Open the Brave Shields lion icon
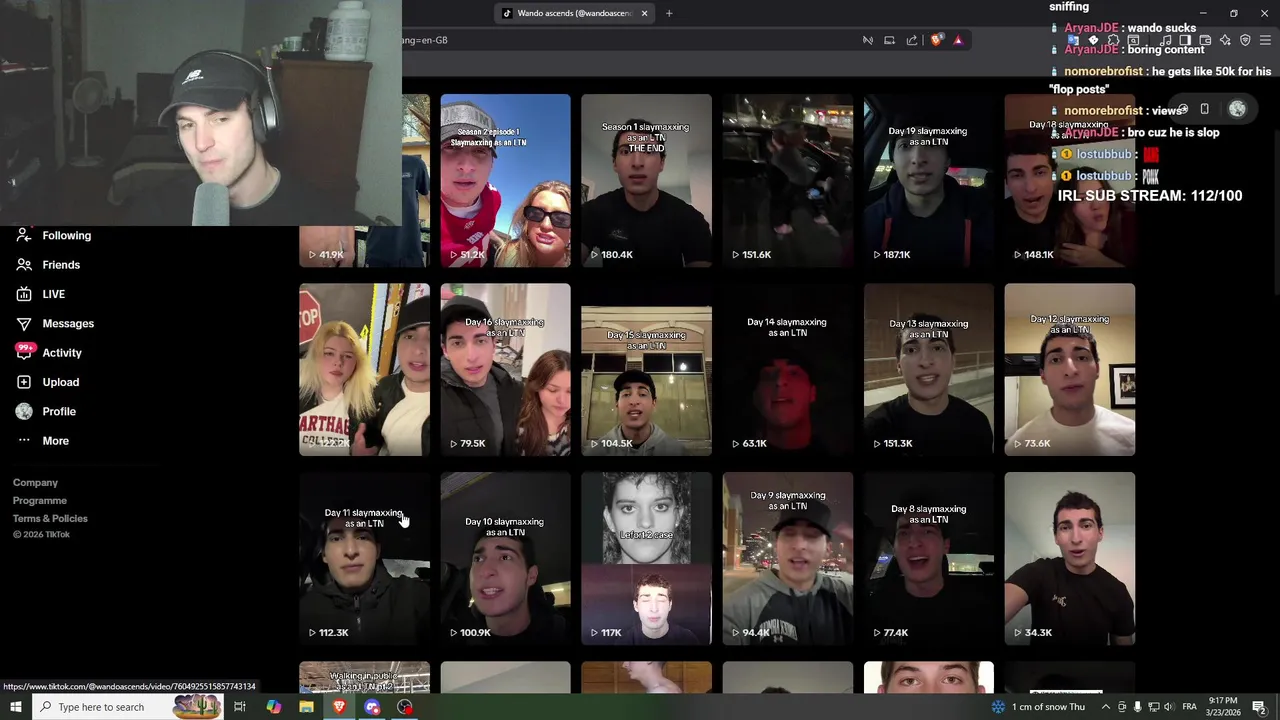1280x720 pixels. [x=936, y=40]
